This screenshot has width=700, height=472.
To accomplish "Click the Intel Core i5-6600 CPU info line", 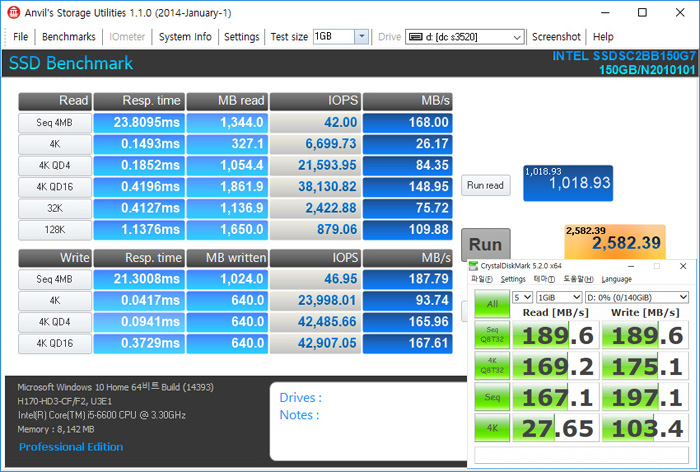I will (102, 415).
